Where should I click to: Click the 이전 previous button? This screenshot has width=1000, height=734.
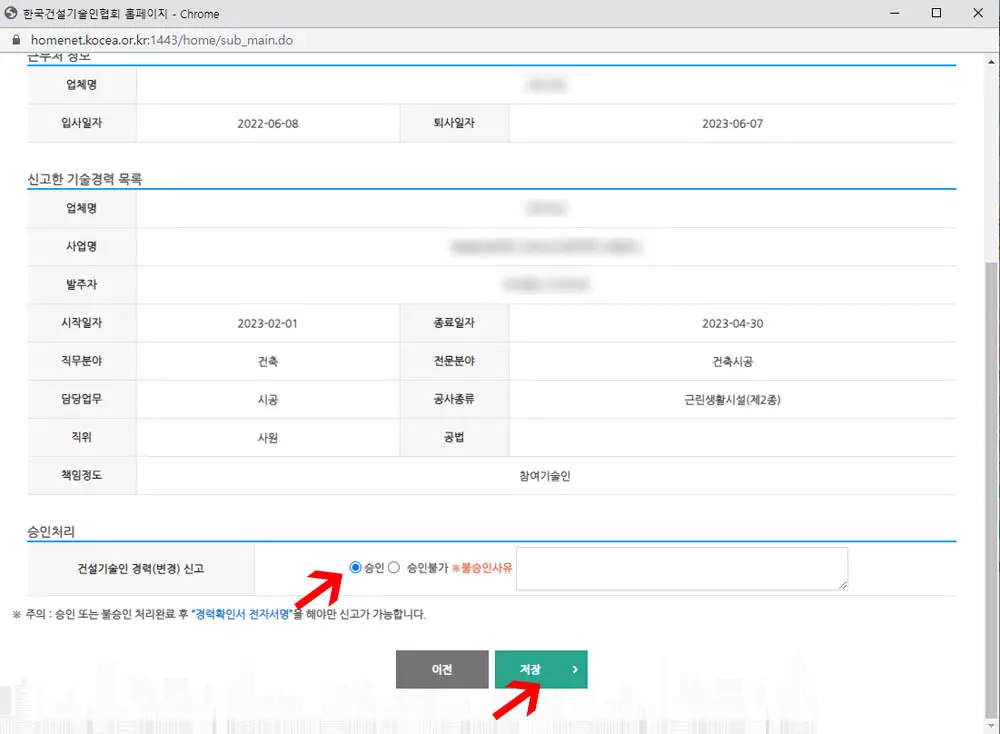[x=441, y=669]
